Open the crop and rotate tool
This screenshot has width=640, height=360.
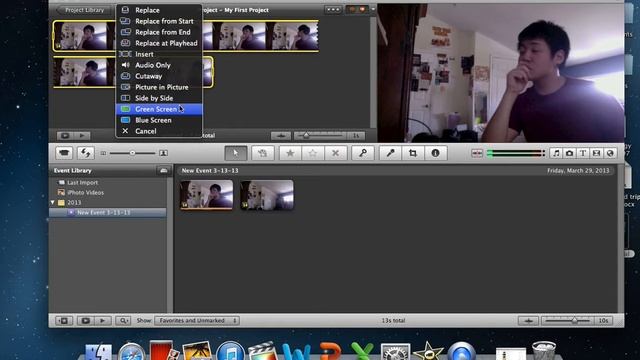point(413,153)
